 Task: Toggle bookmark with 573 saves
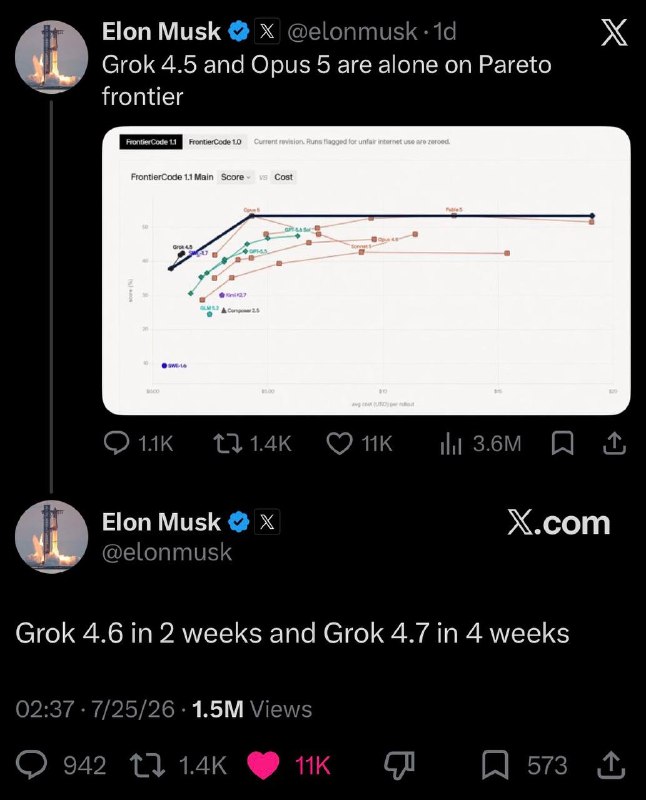click(525, 765)
